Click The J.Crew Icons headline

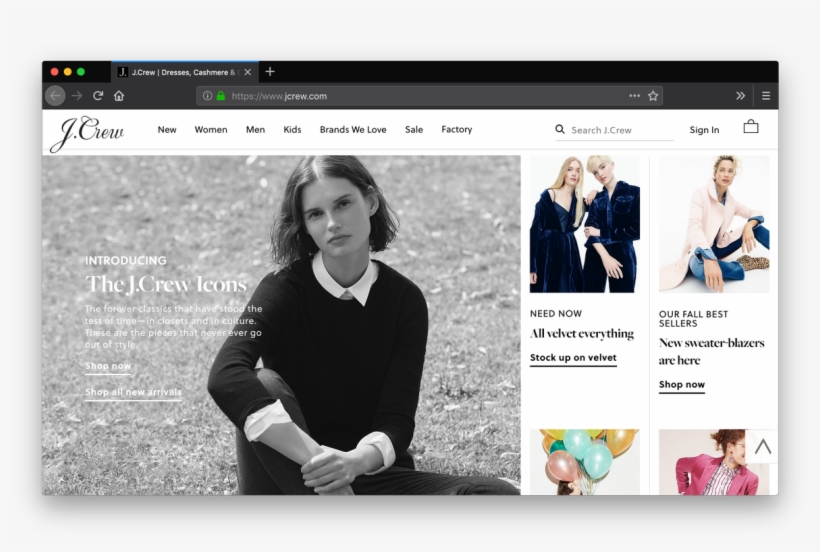(x=166, y=284)
